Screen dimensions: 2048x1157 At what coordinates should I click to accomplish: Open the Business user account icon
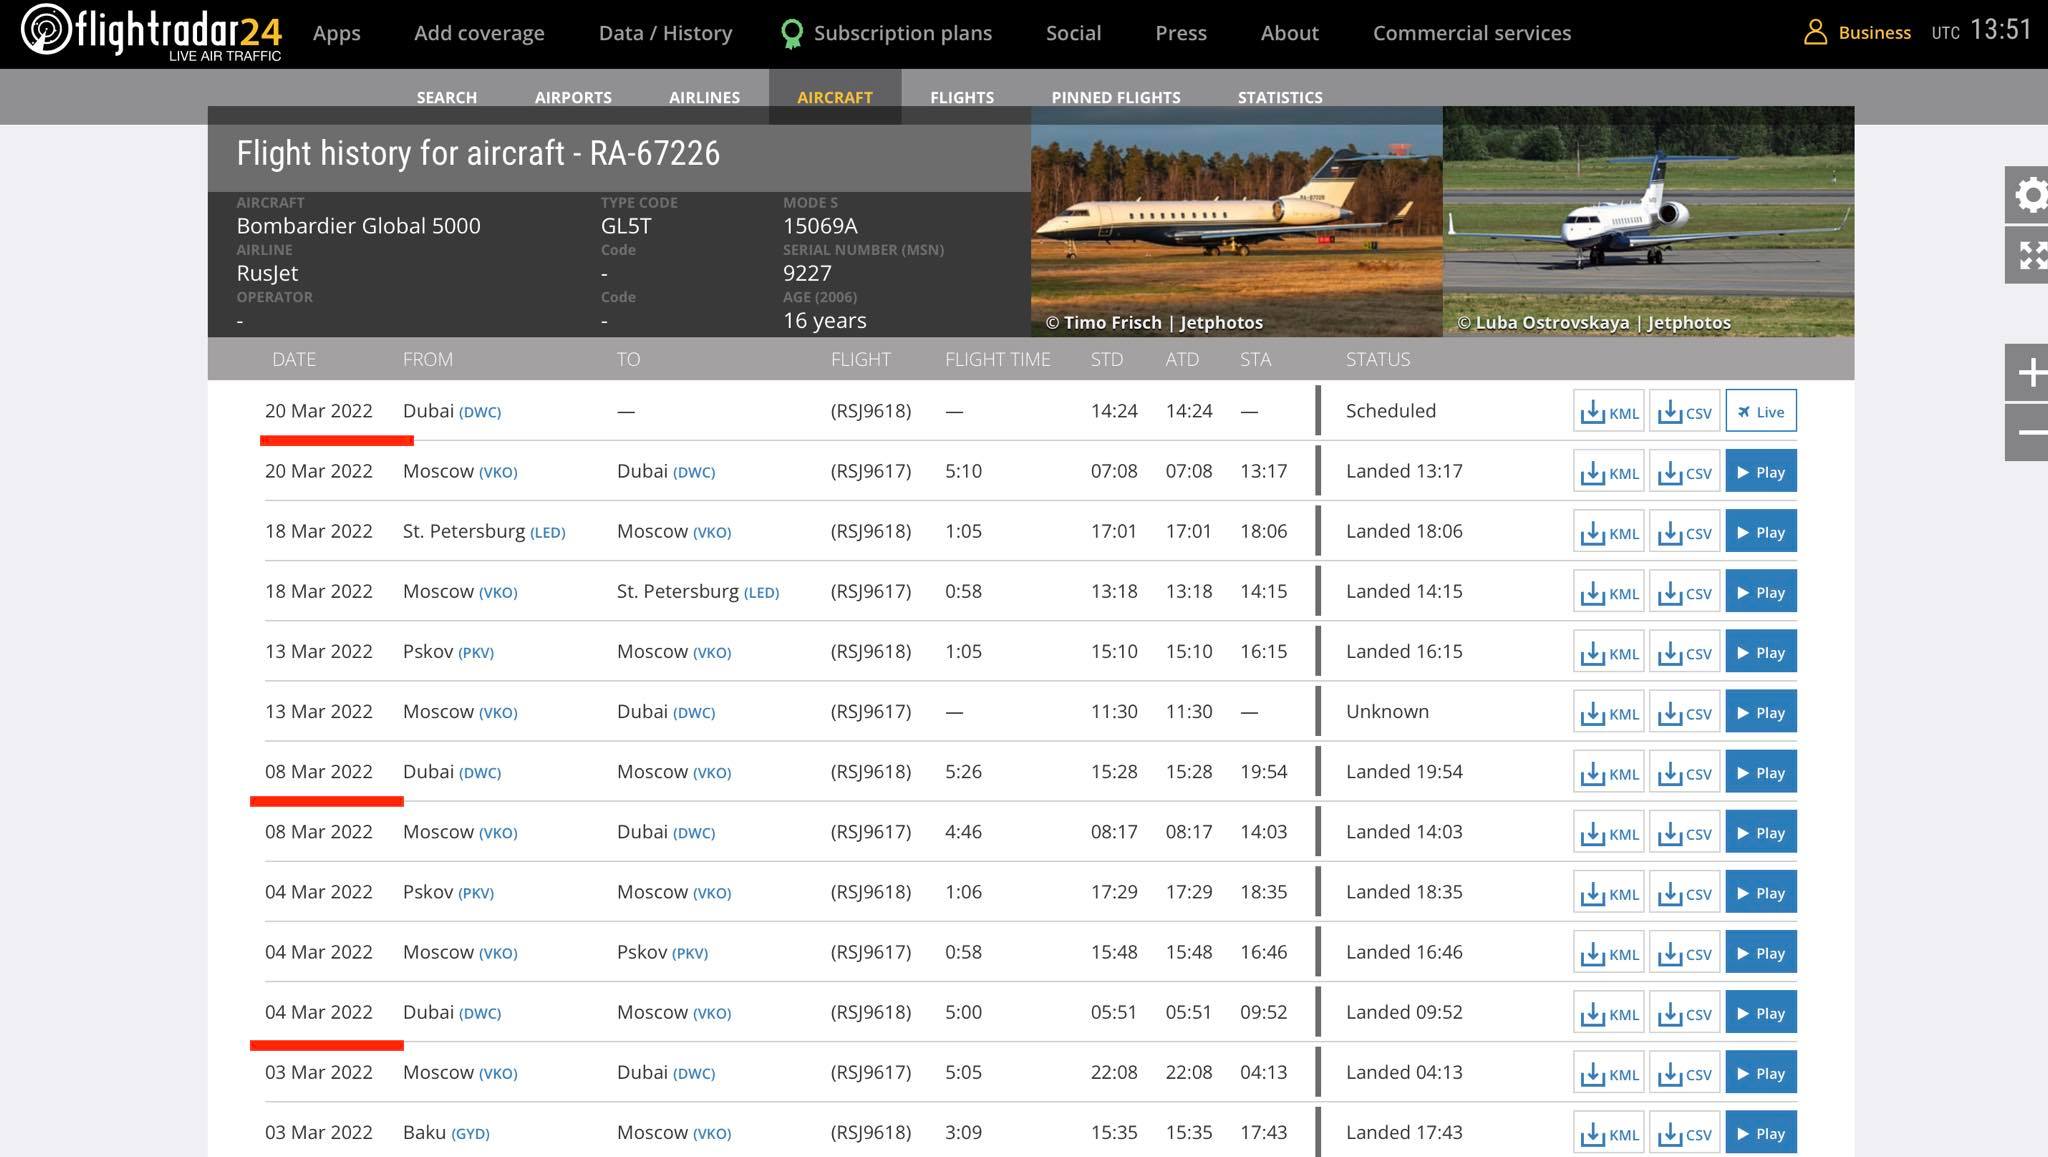coord(1814,33)
